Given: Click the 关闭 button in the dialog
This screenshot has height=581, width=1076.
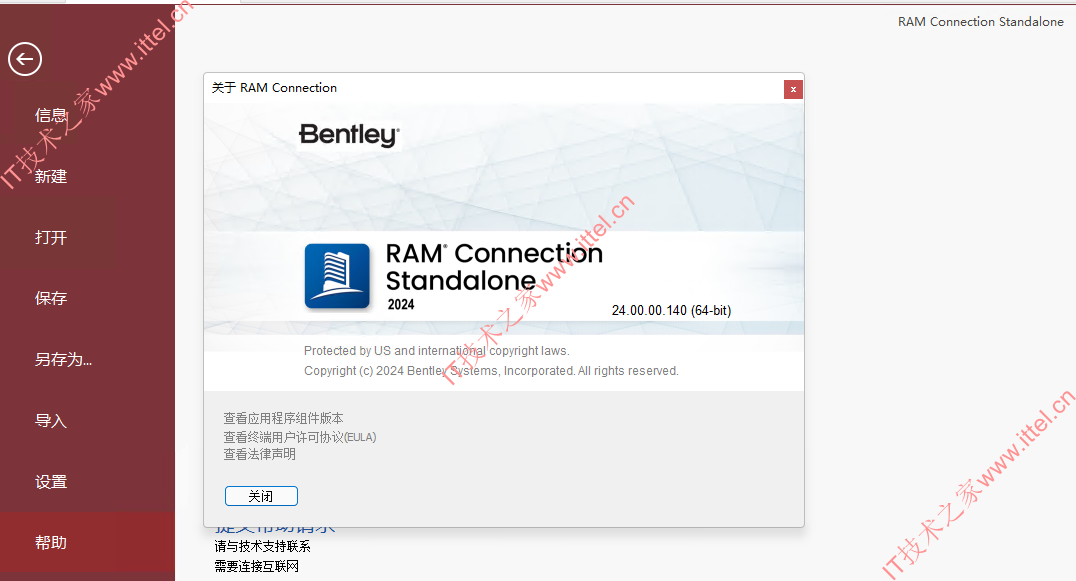Looking at the screenshot, I should click(x=261, y=496).
